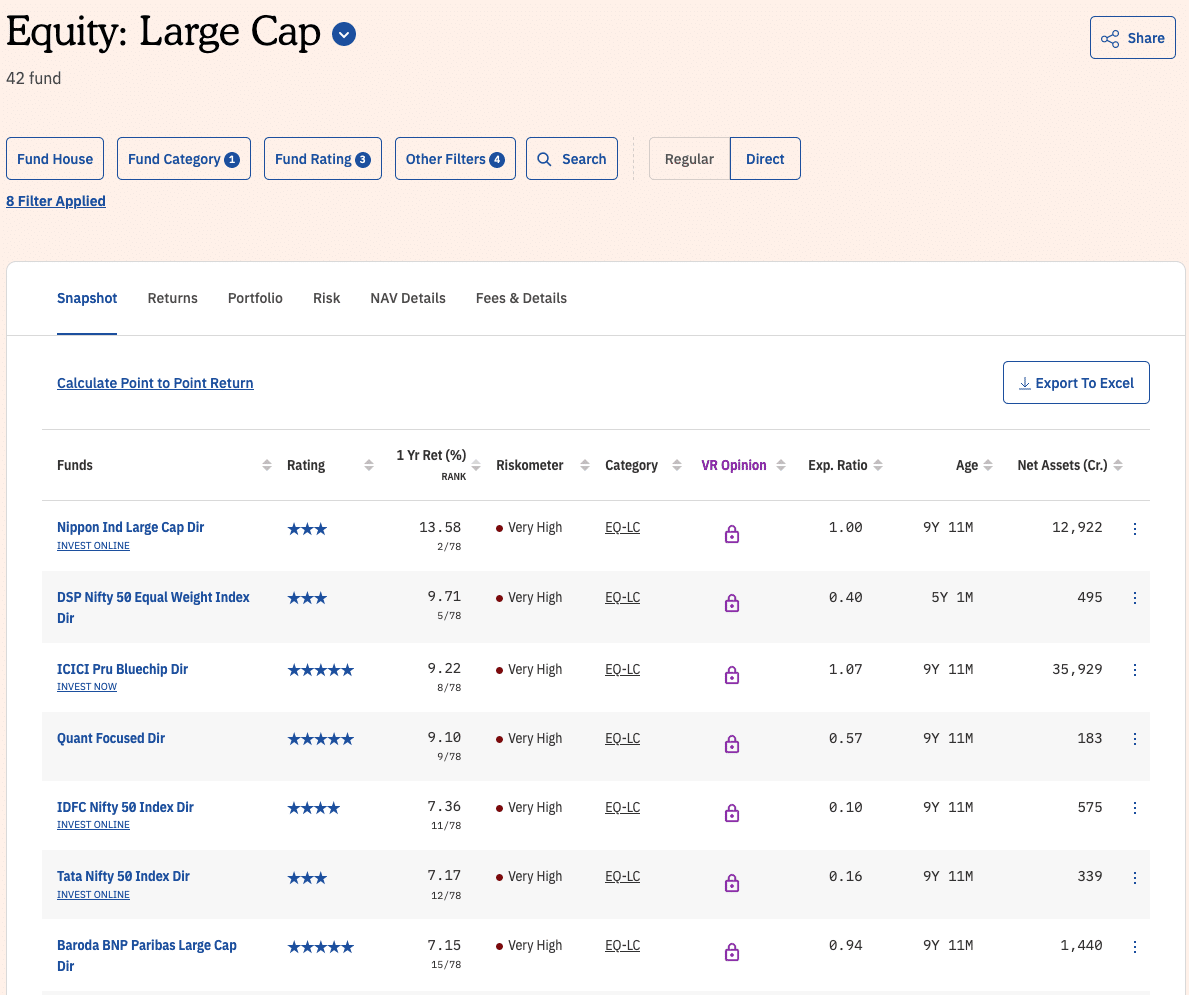Open Other Filters menu
Viewport: 1189px width, 995px height.
click(455, 159)
